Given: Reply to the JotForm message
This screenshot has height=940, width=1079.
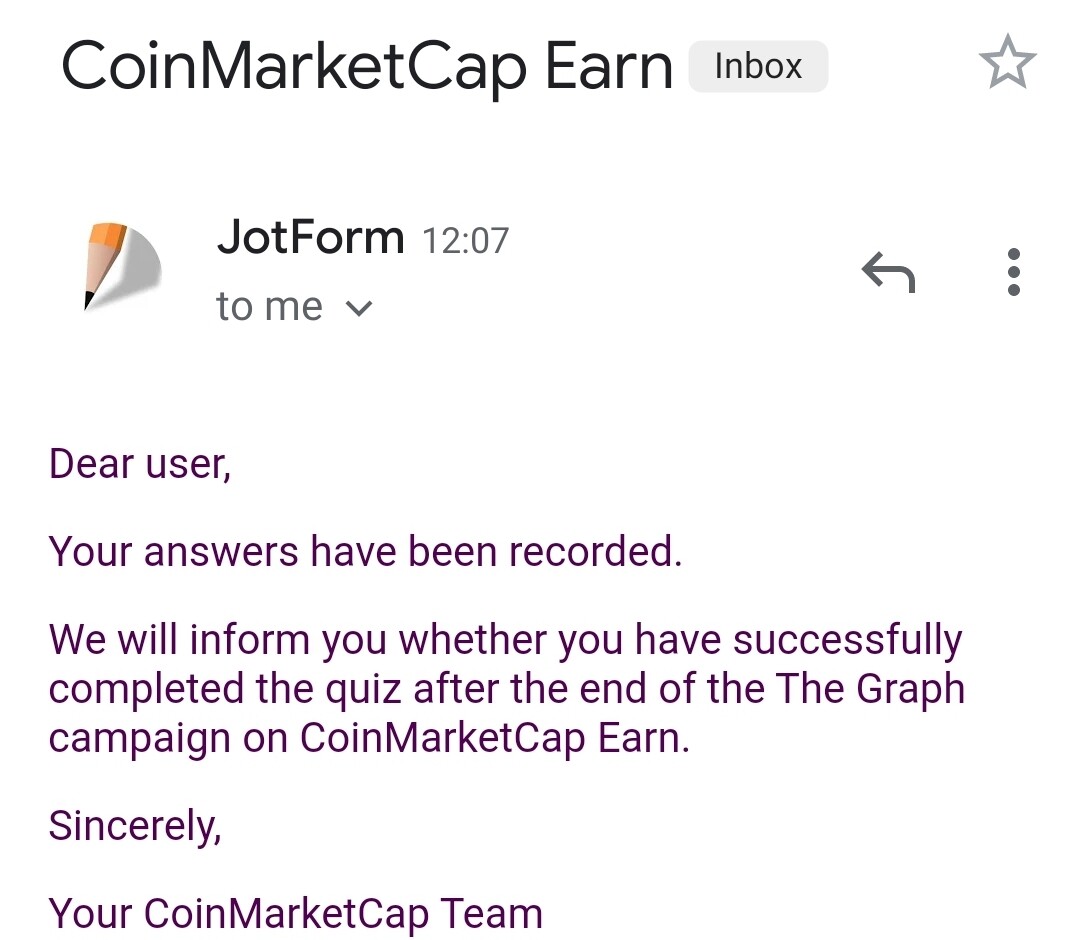Looking at the screenshot, I should [888, 272].
